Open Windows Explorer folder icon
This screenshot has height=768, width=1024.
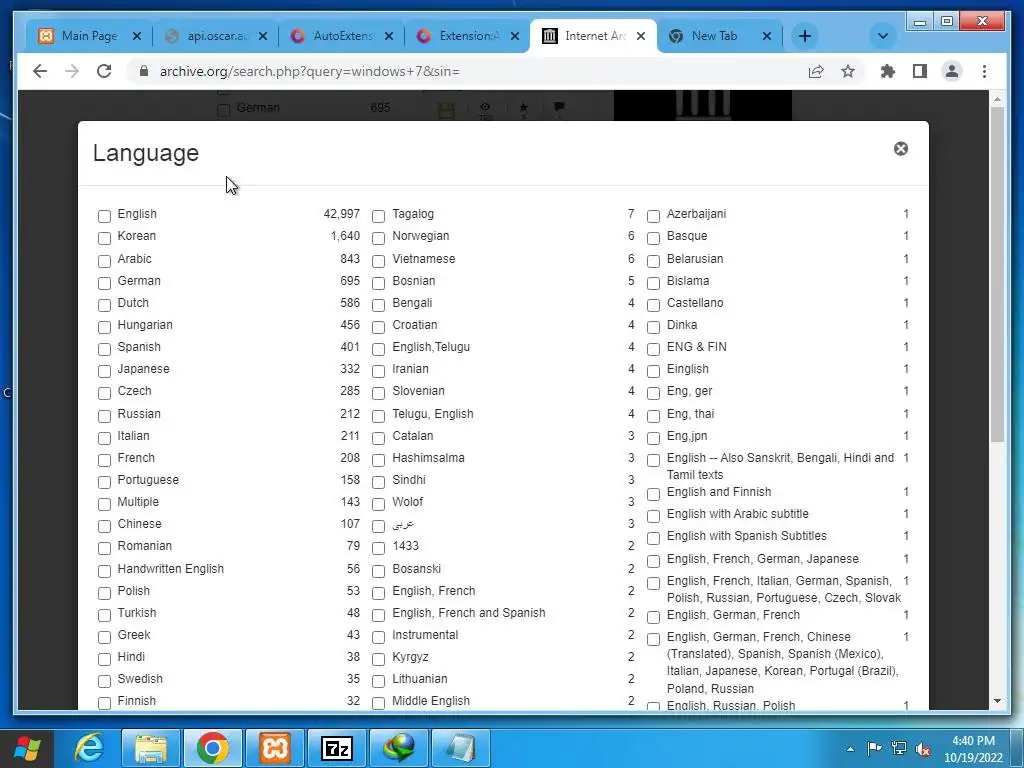[x=151, y=748]
